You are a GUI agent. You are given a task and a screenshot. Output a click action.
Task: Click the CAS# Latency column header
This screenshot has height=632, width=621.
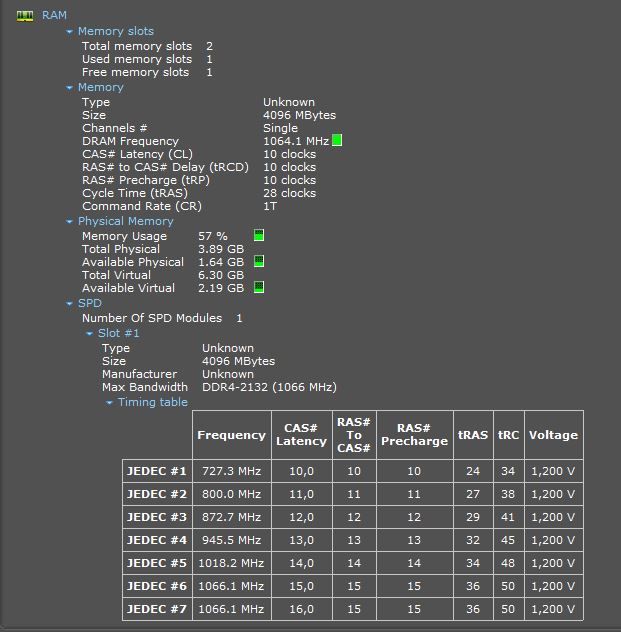(x=301, y=435)
